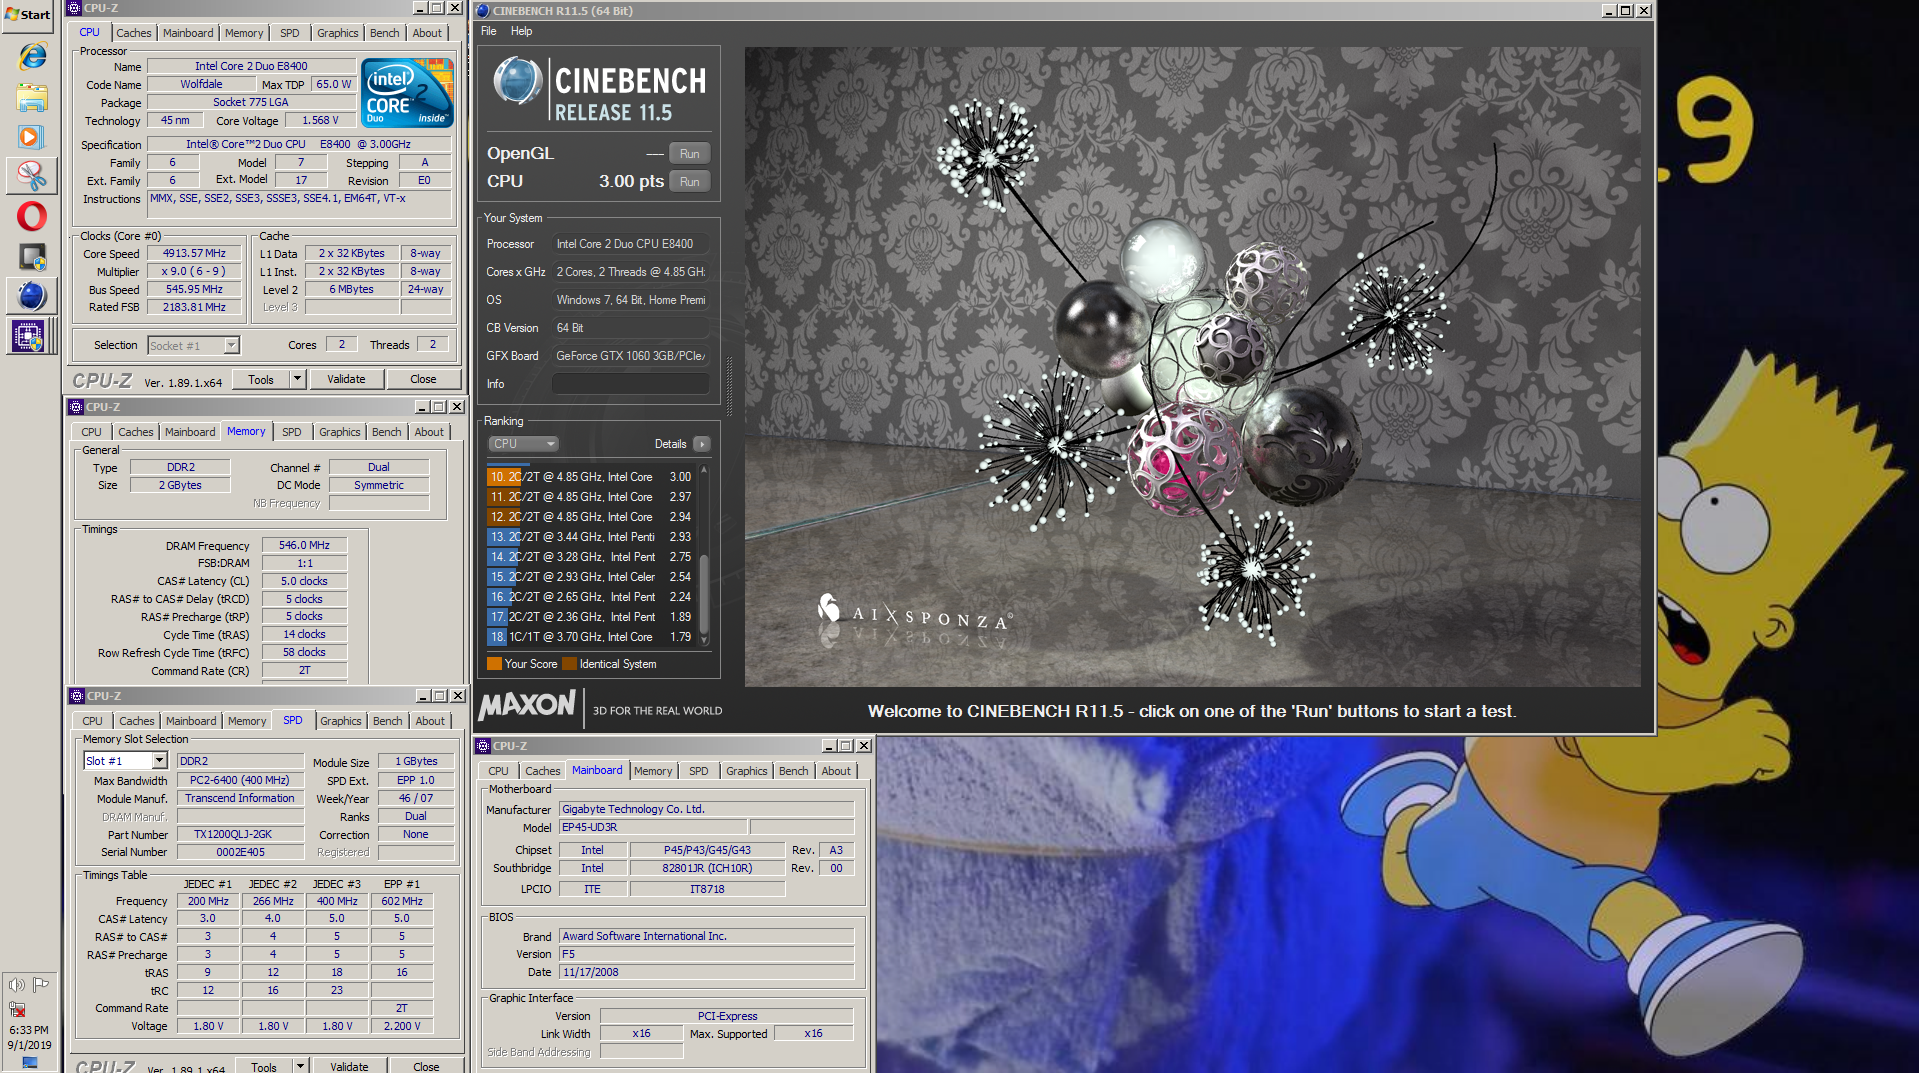Click the brown Identical System color swatch
This screenshot has height=1073, width=1919.
[569, 664]
